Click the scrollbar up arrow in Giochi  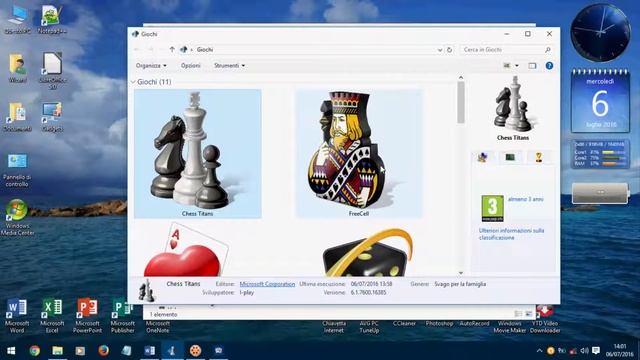coord(461,78)
